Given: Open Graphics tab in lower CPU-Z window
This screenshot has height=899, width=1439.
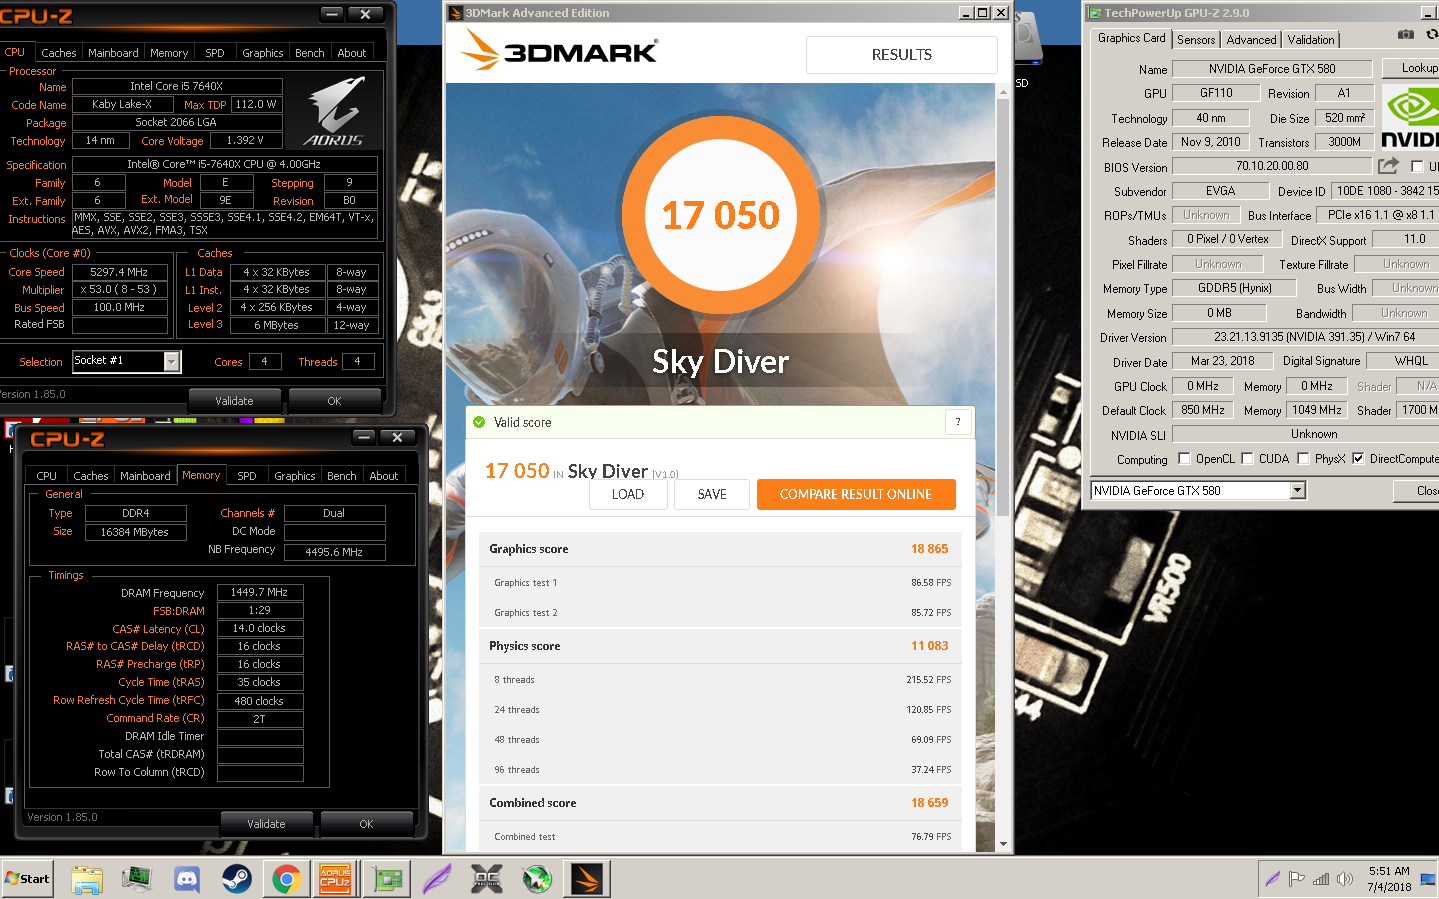Looking at the screenshot, I should [x=295, y=476].
